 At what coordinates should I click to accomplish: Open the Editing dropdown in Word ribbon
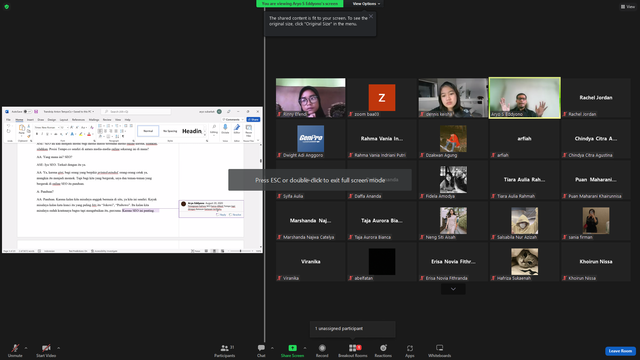(x=214, y=131)
